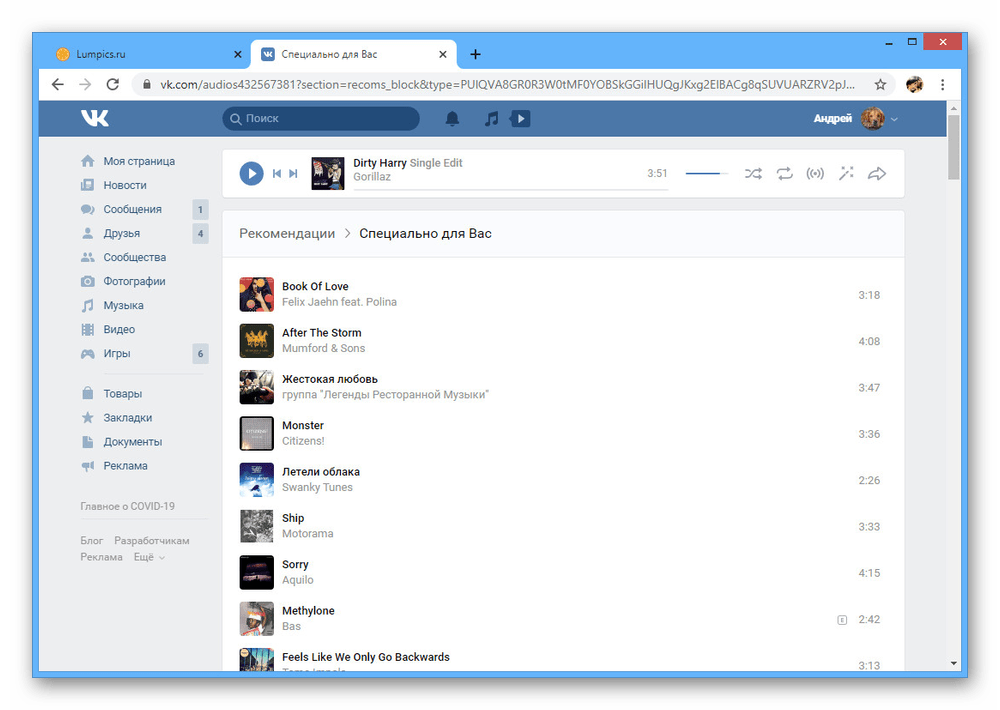Open the Motorama artist link
The height and width of the screenshot is (710, 1000).
coord(307,534)
